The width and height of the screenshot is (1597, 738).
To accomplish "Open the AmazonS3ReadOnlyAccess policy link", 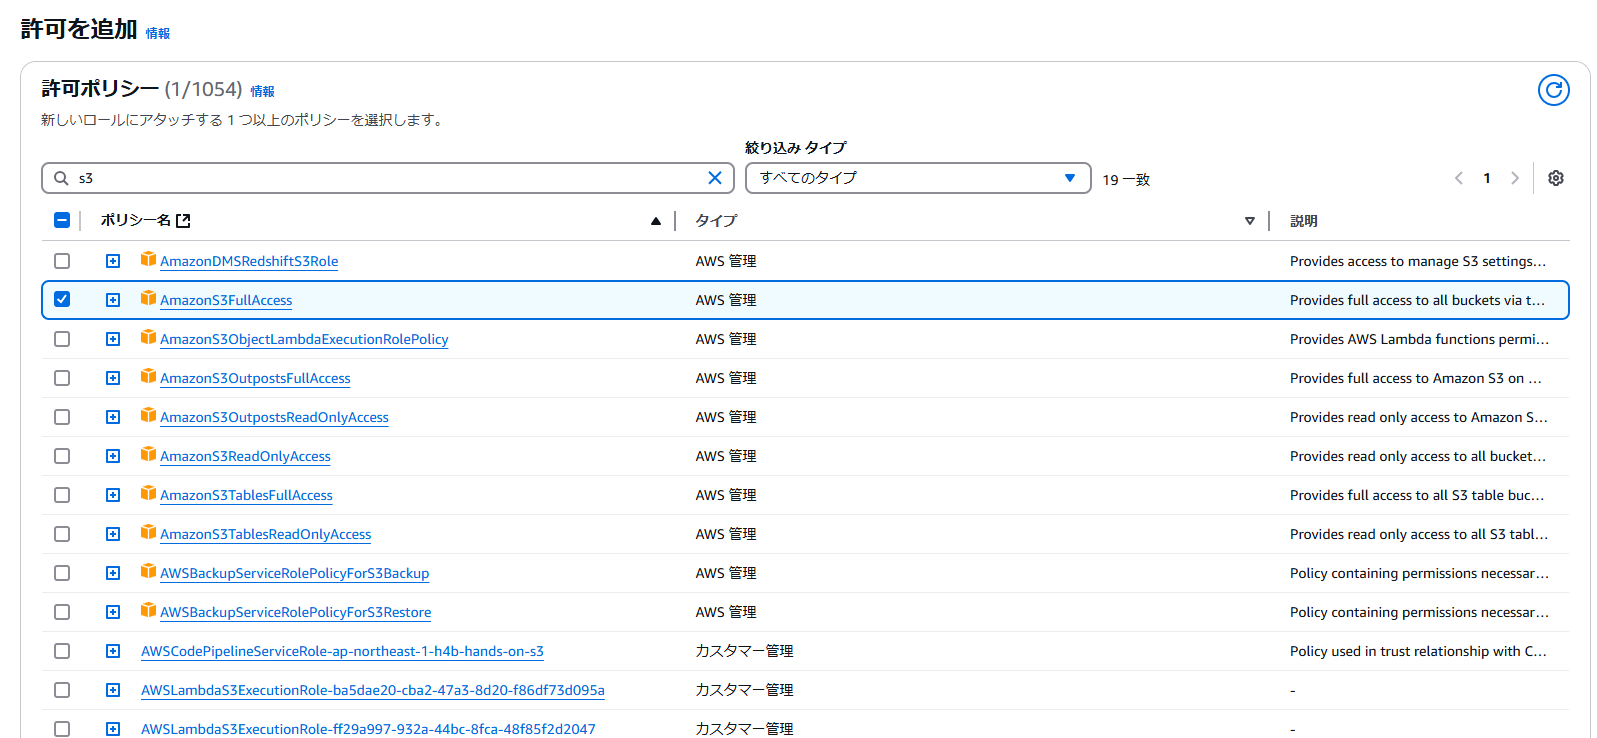I will point(245,456).
